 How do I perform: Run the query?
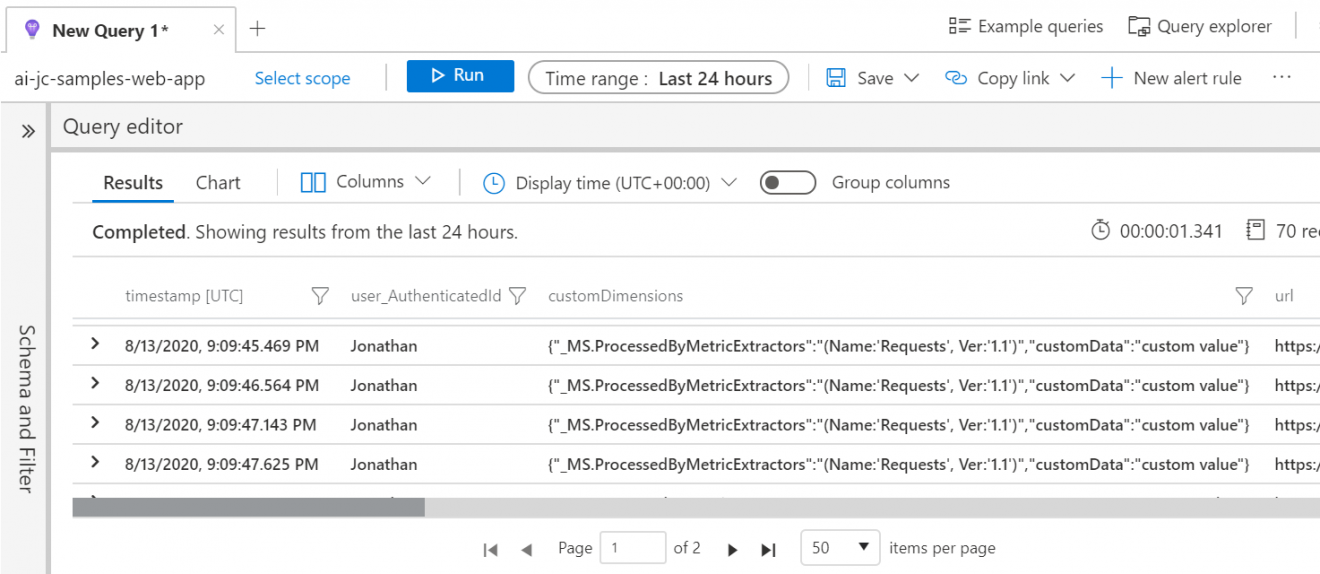click(x=460, y=76)
